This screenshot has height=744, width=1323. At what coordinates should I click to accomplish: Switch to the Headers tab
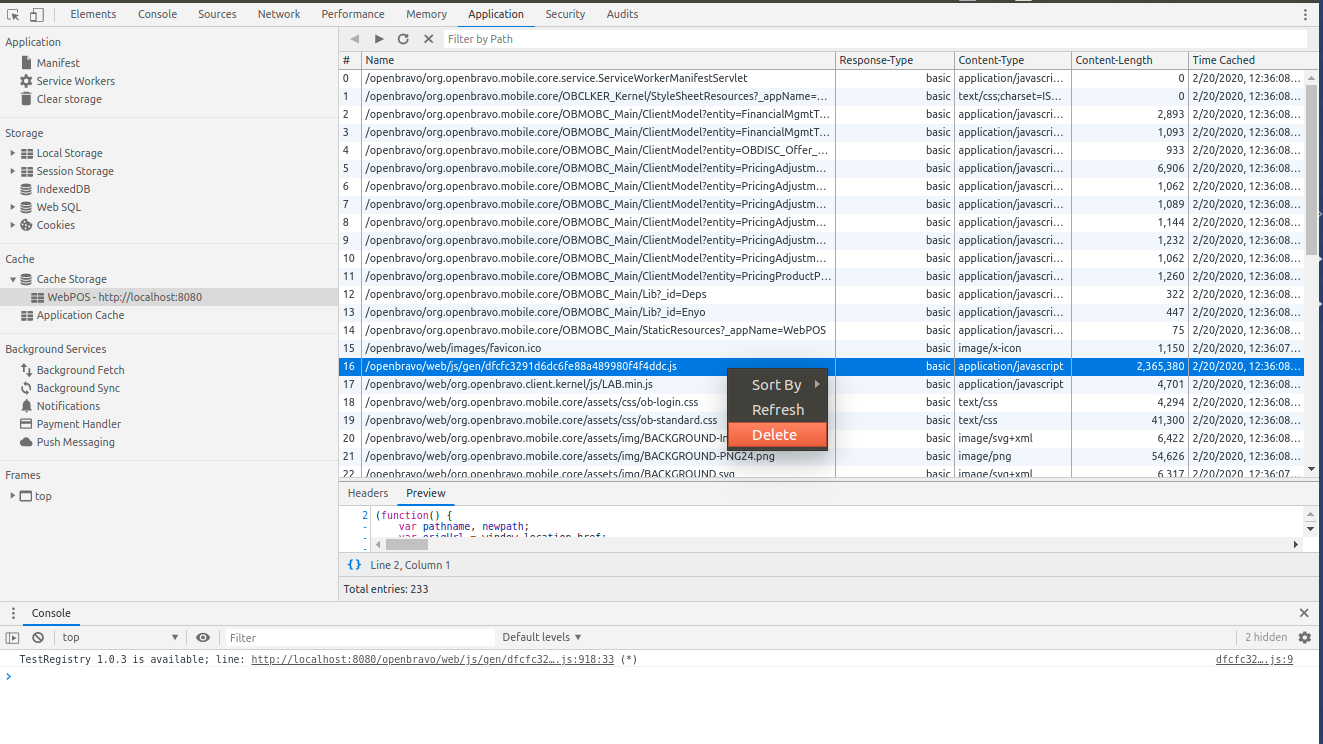coord(367,493)
